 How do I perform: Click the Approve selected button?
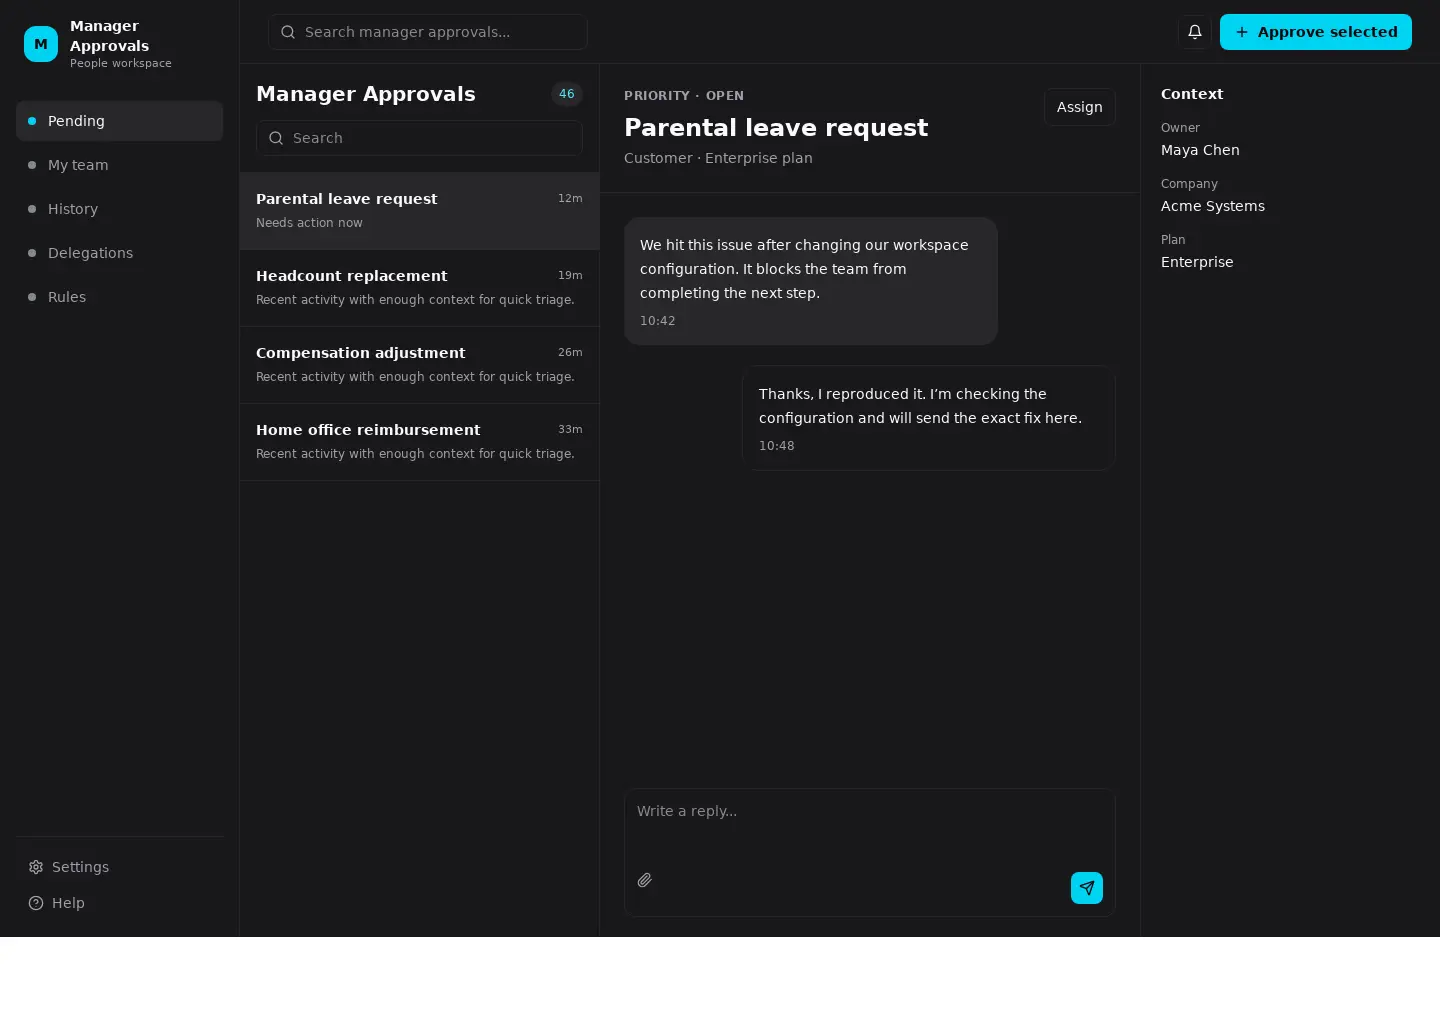coord(1316,32)
